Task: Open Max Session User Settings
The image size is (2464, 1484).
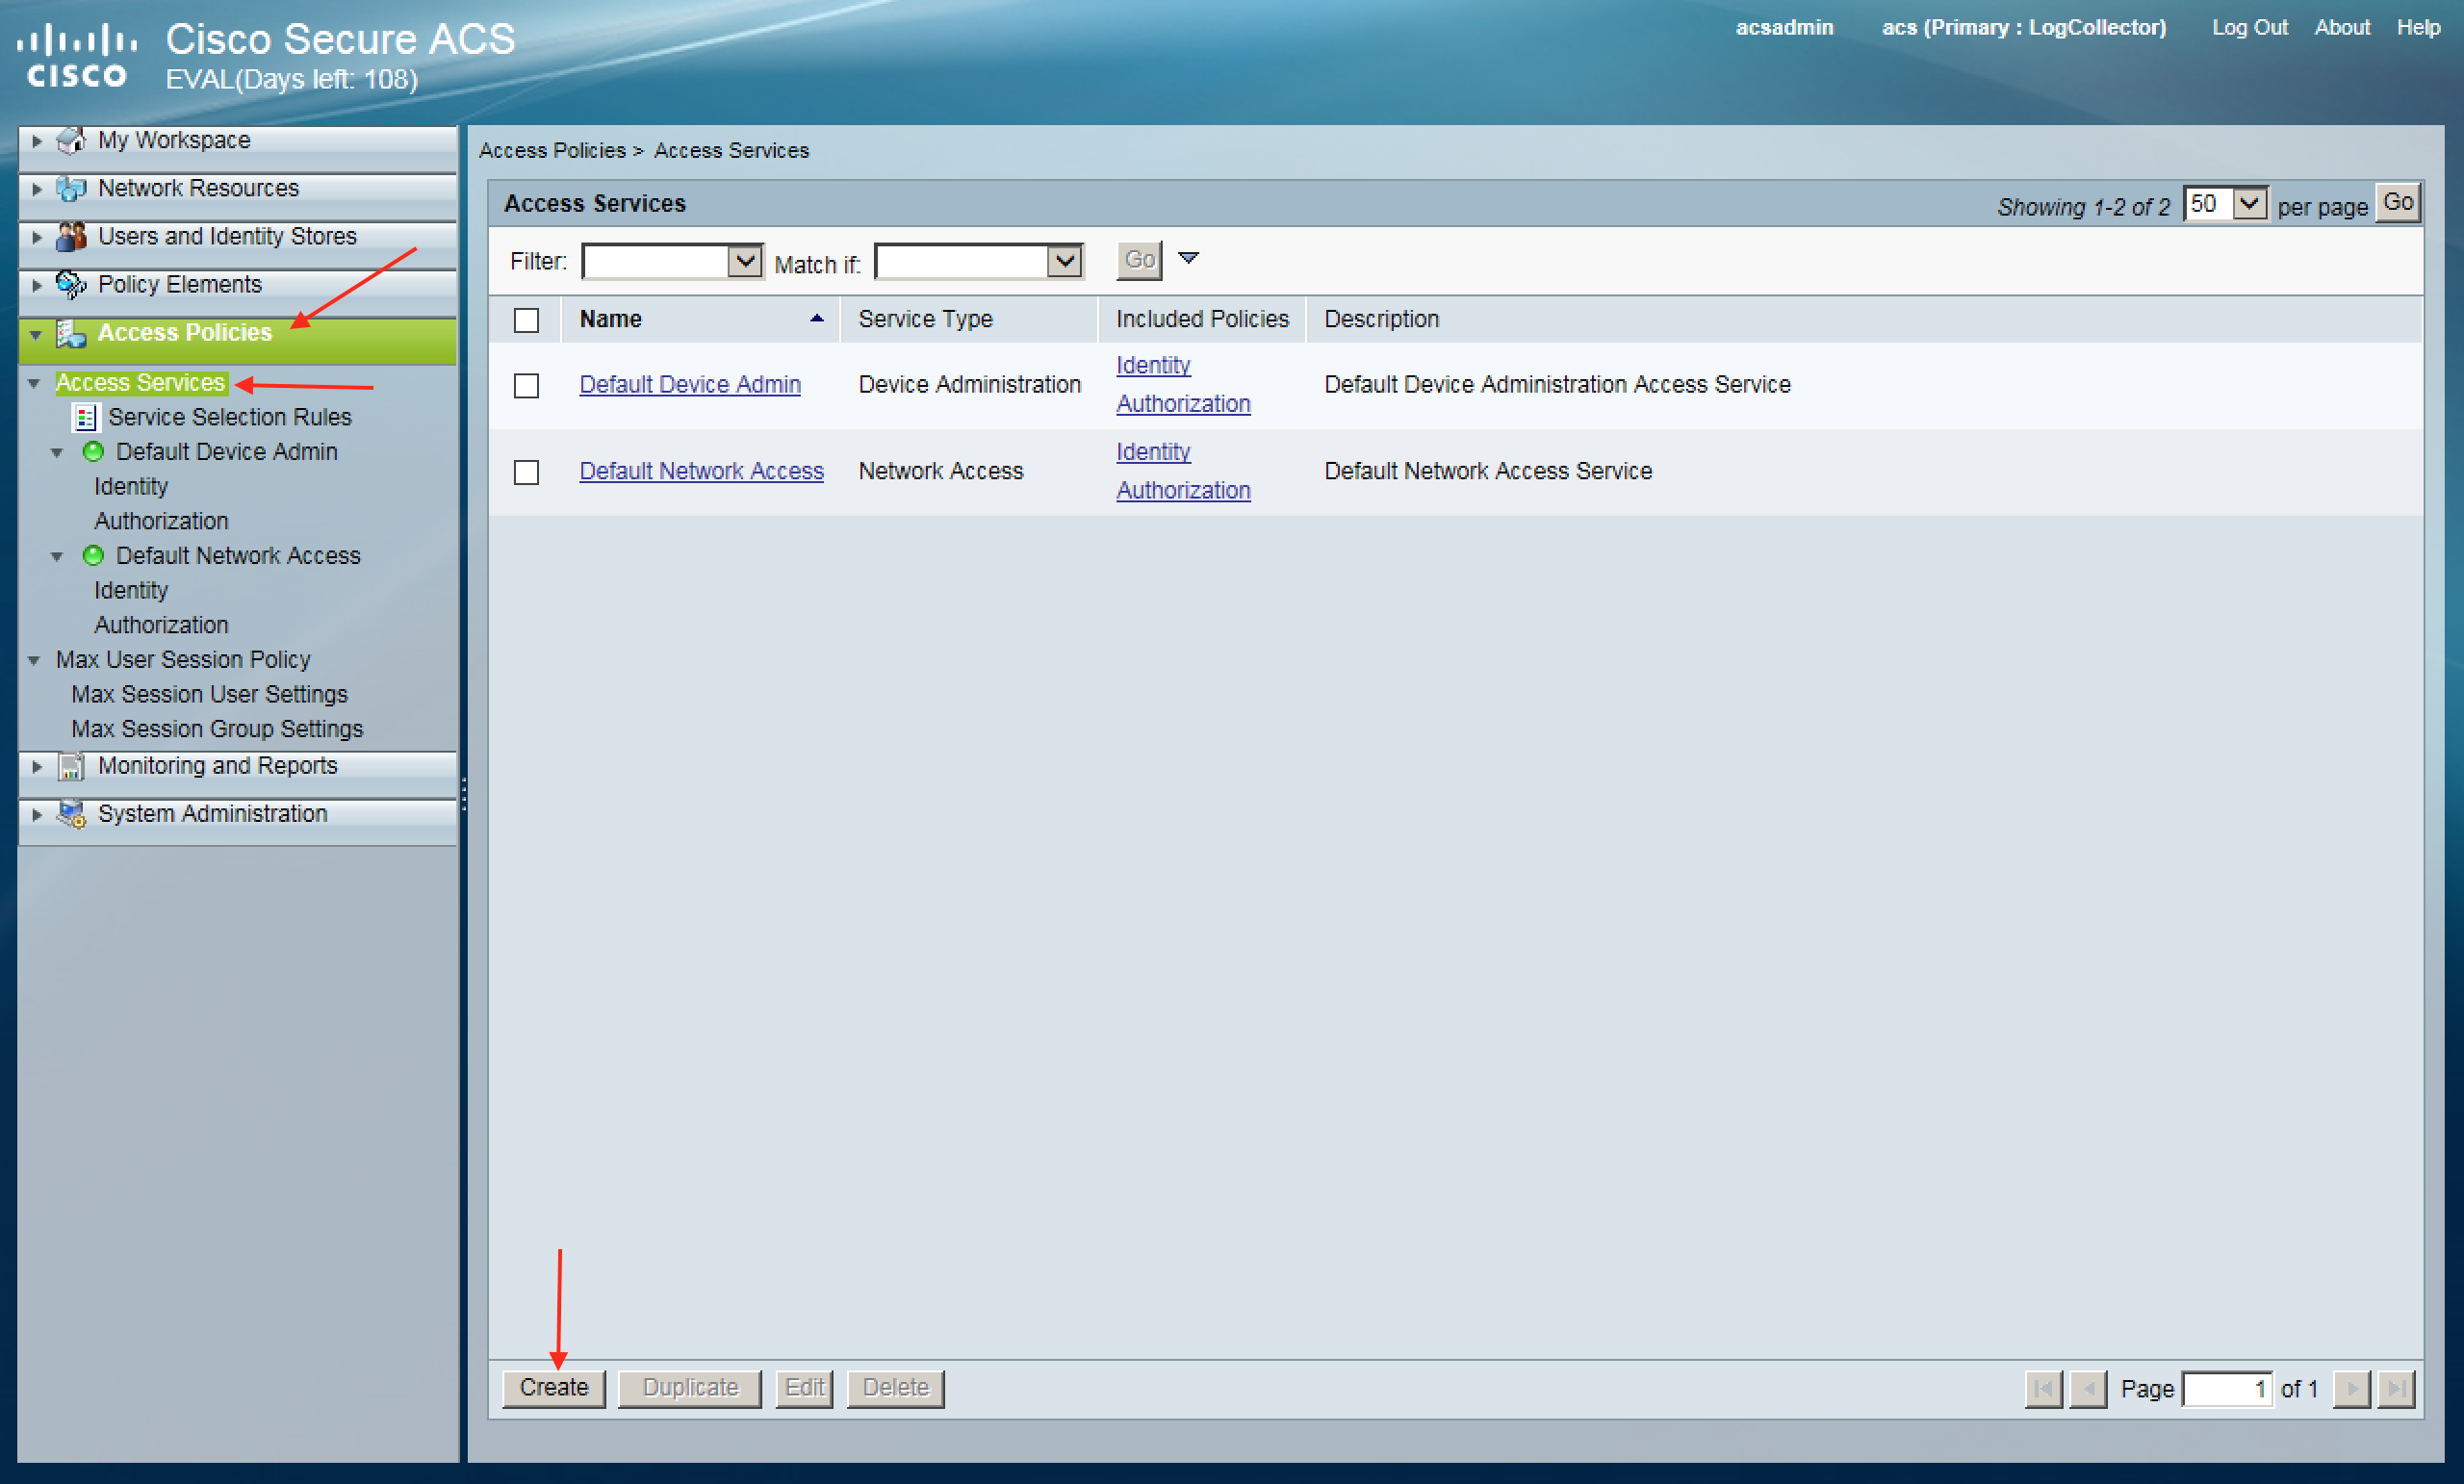Action: pyautogui.click(x=209, y=695)
